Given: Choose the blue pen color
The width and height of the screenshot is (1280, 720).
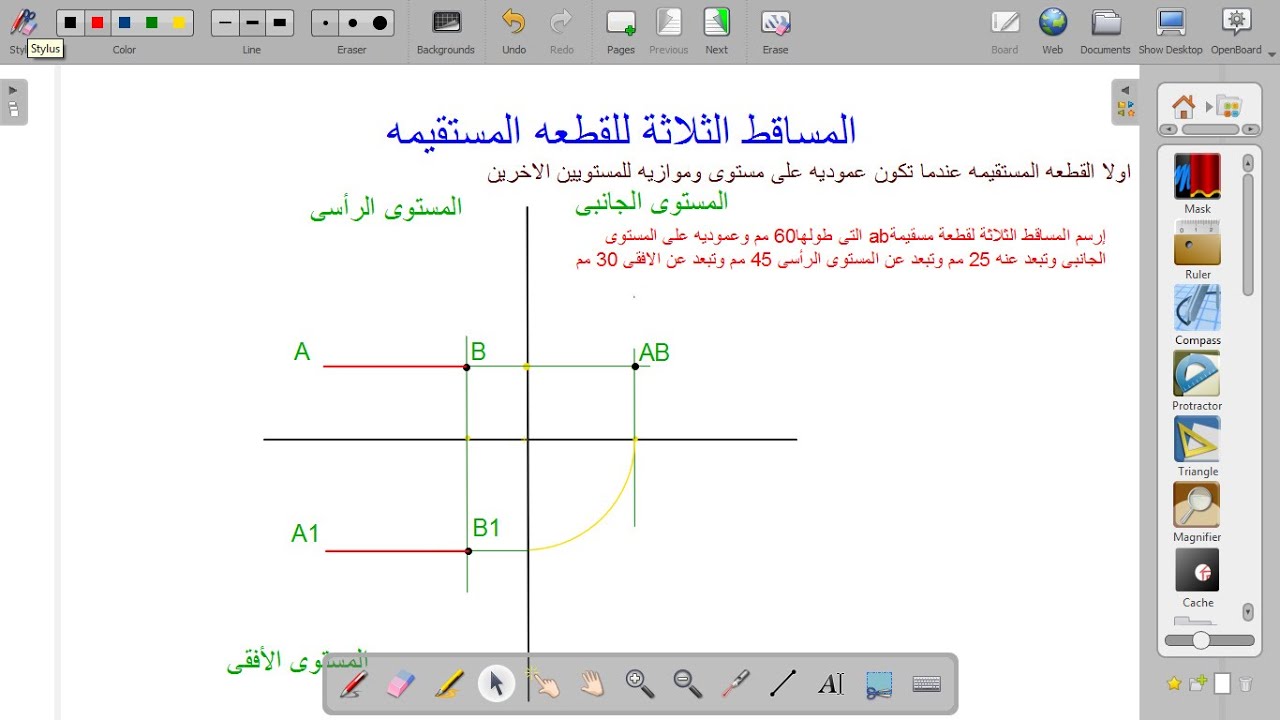Looking at the screenshot, I should point(124,22).
